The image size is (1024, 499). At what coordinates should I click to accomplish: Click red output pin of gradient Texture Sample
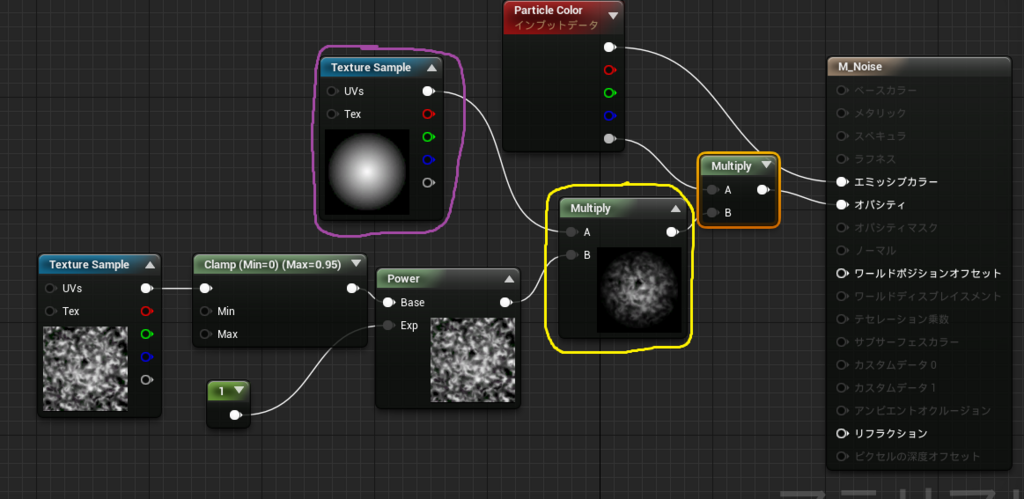pyautogui.click(x=428, y=114)
